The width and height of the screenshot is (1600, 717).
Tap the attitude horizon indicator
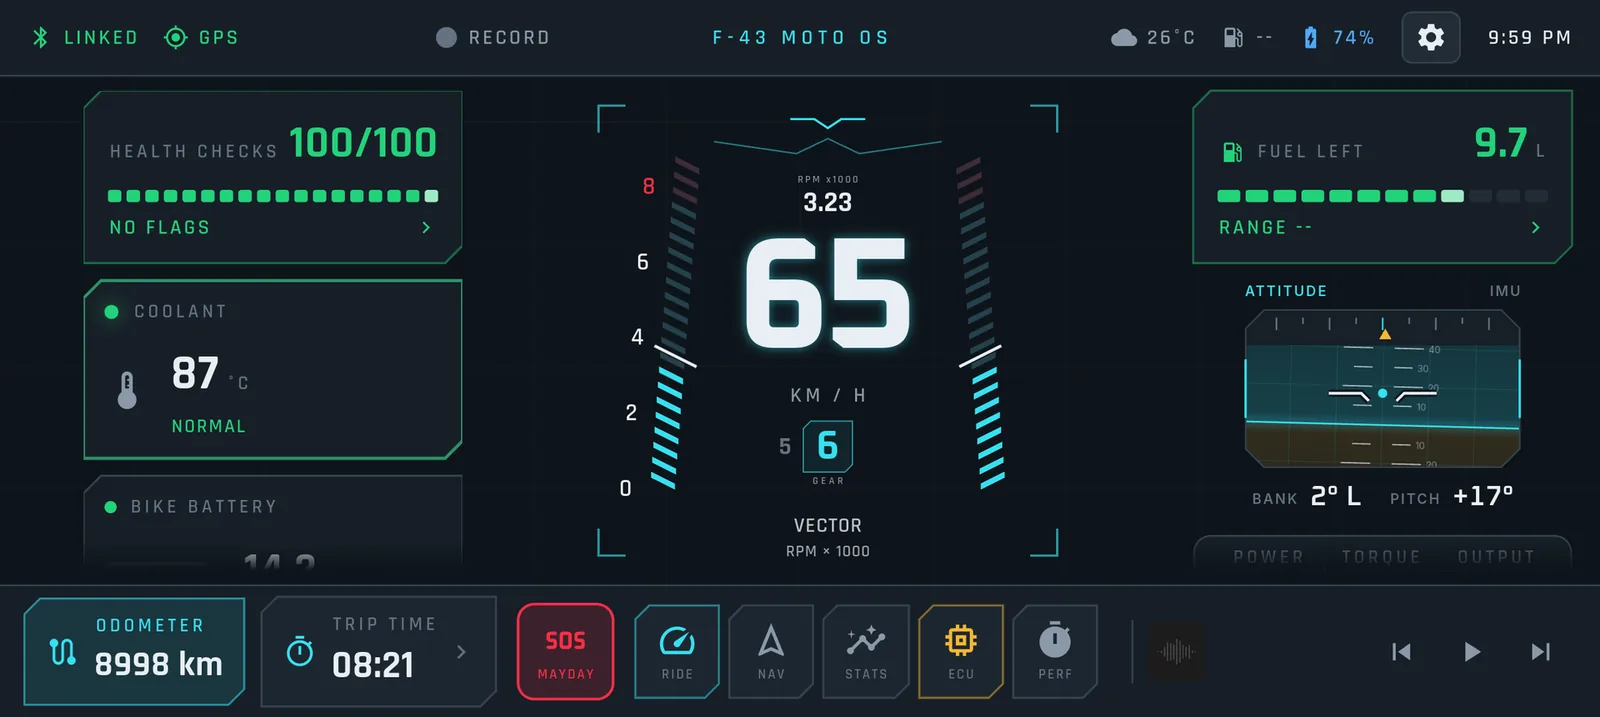[x=1382, y=389]
